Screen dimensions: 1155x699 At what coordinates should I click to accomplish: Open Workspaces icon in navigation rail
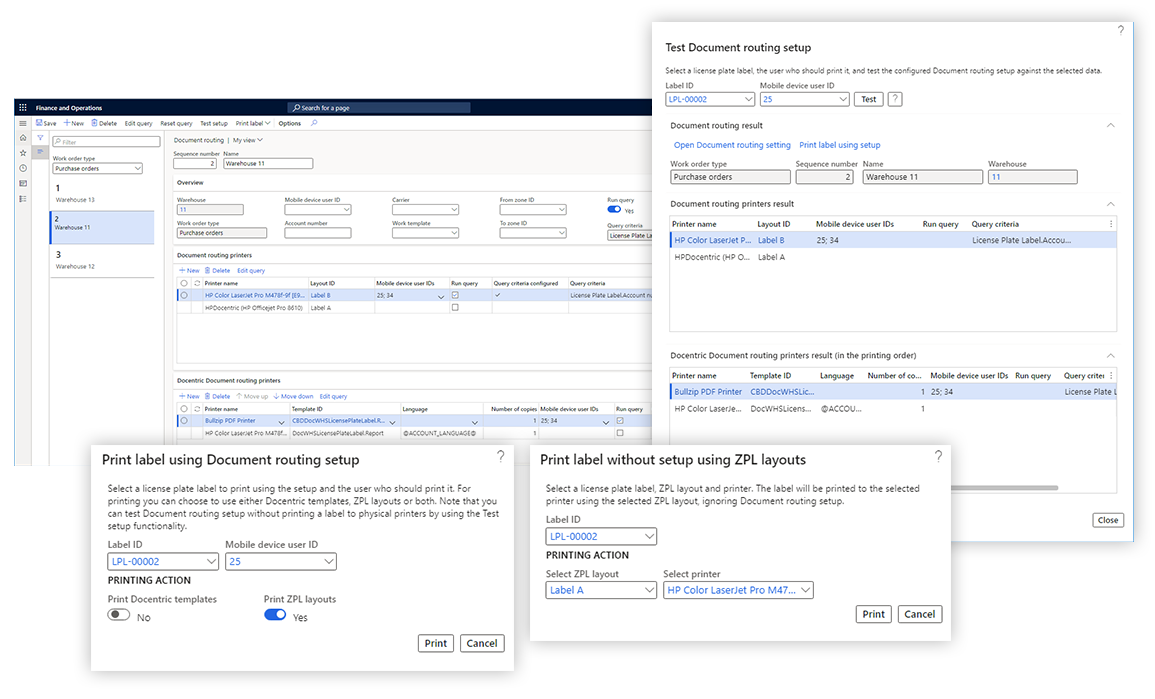[x=23, y=183]
